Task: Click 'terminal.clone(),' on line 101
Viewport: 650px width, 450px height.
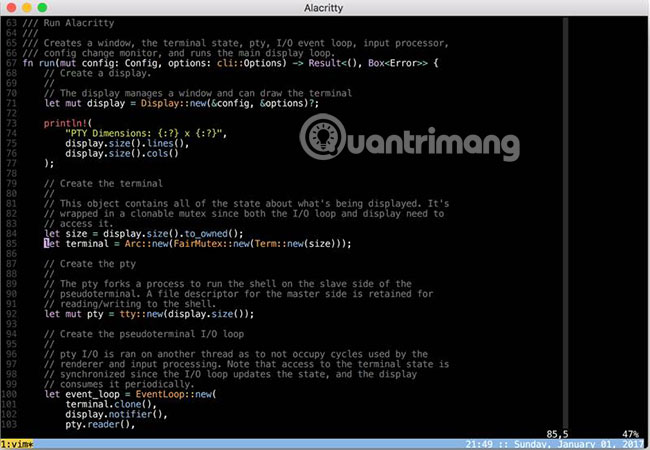Action: coord(111,404)
